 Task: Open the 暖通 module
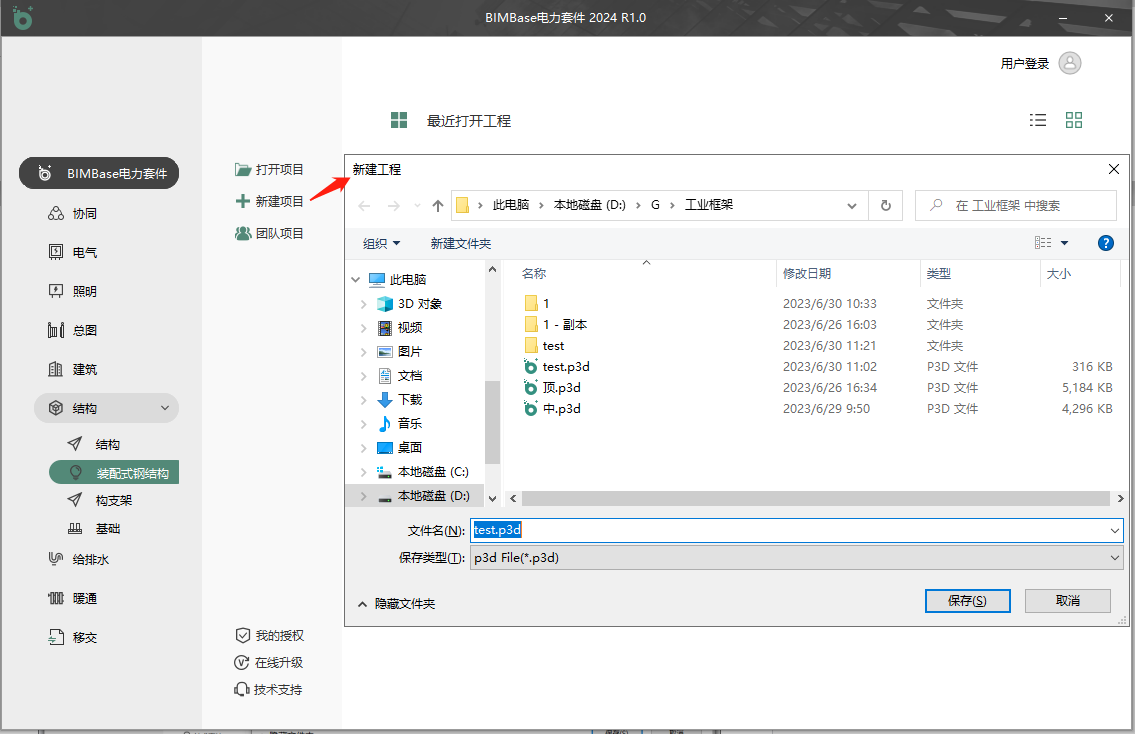(72, 598)
